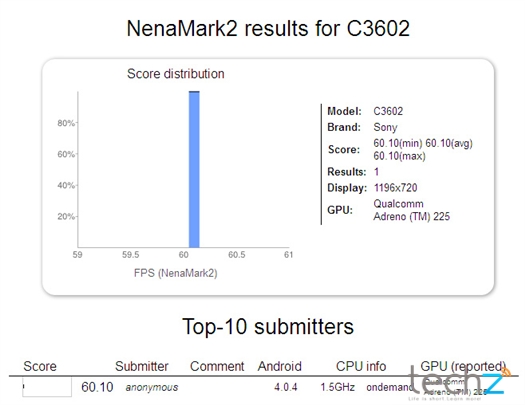Click the Sony brand value

tap(385, 127)
